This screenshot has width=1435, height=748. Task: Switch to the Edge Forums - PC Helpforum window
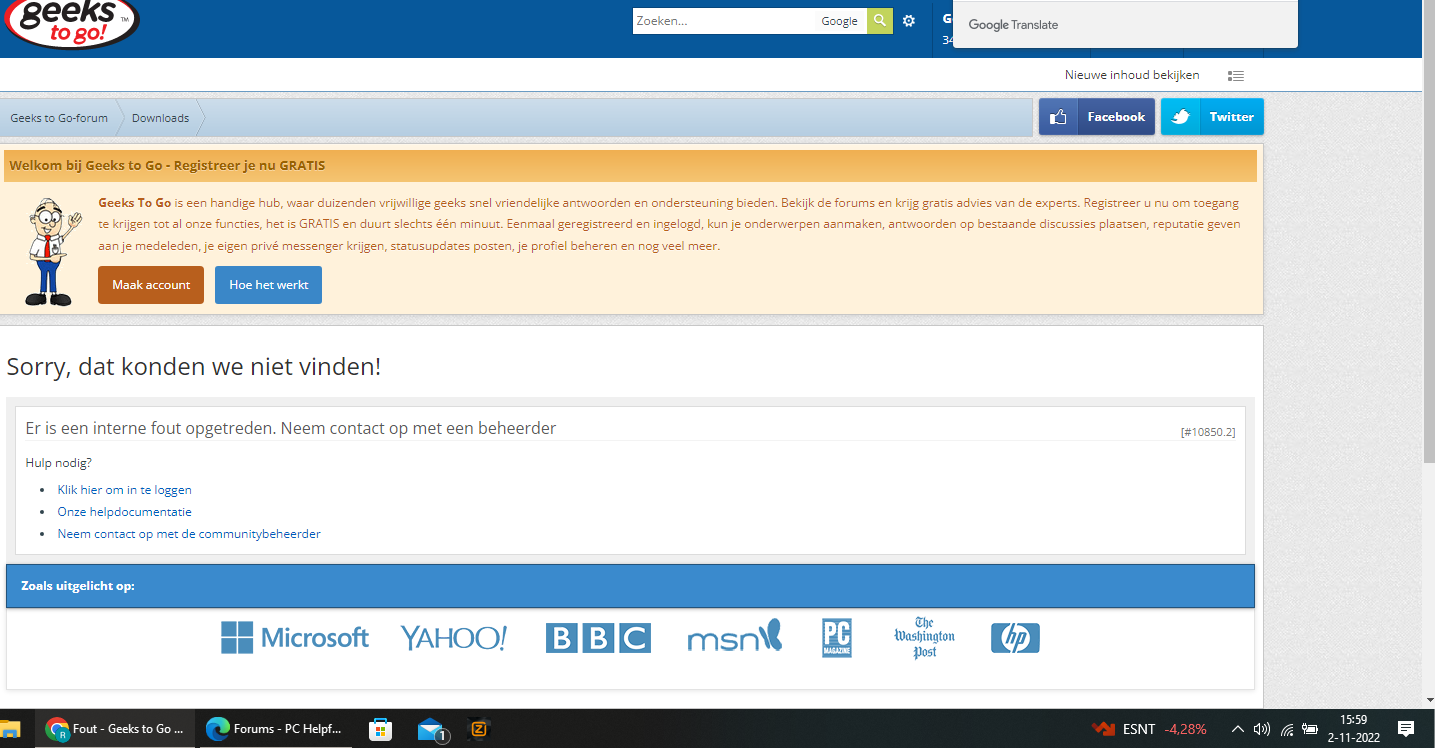(274, 729)
